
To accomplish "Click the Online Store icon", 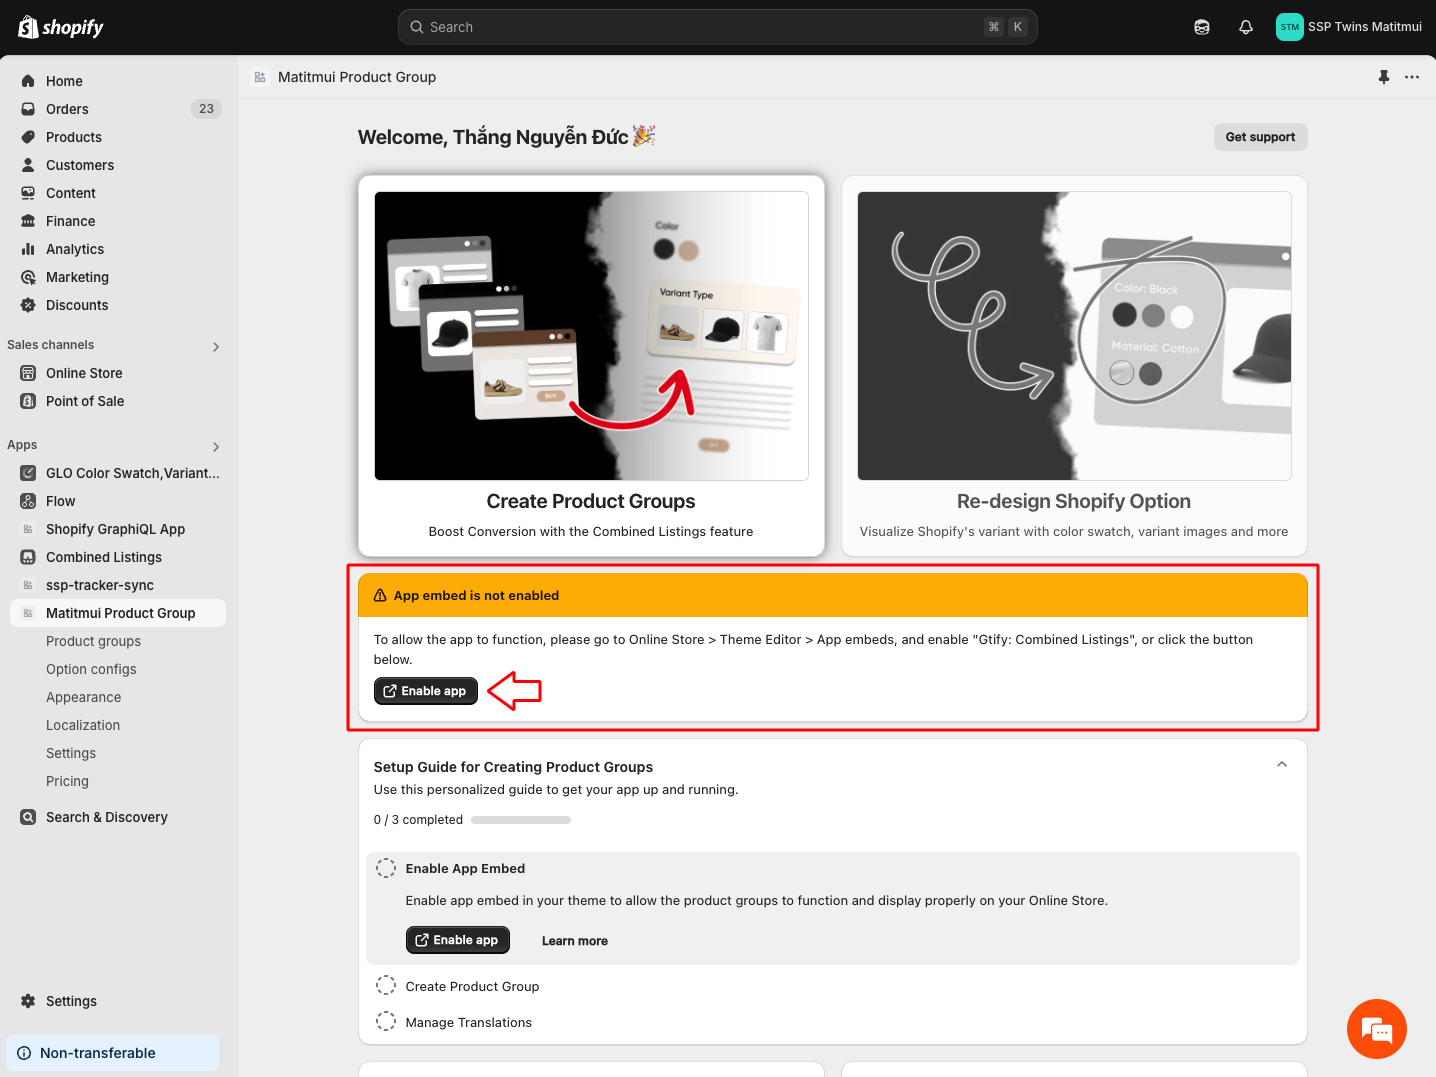I will pos(28,373).
